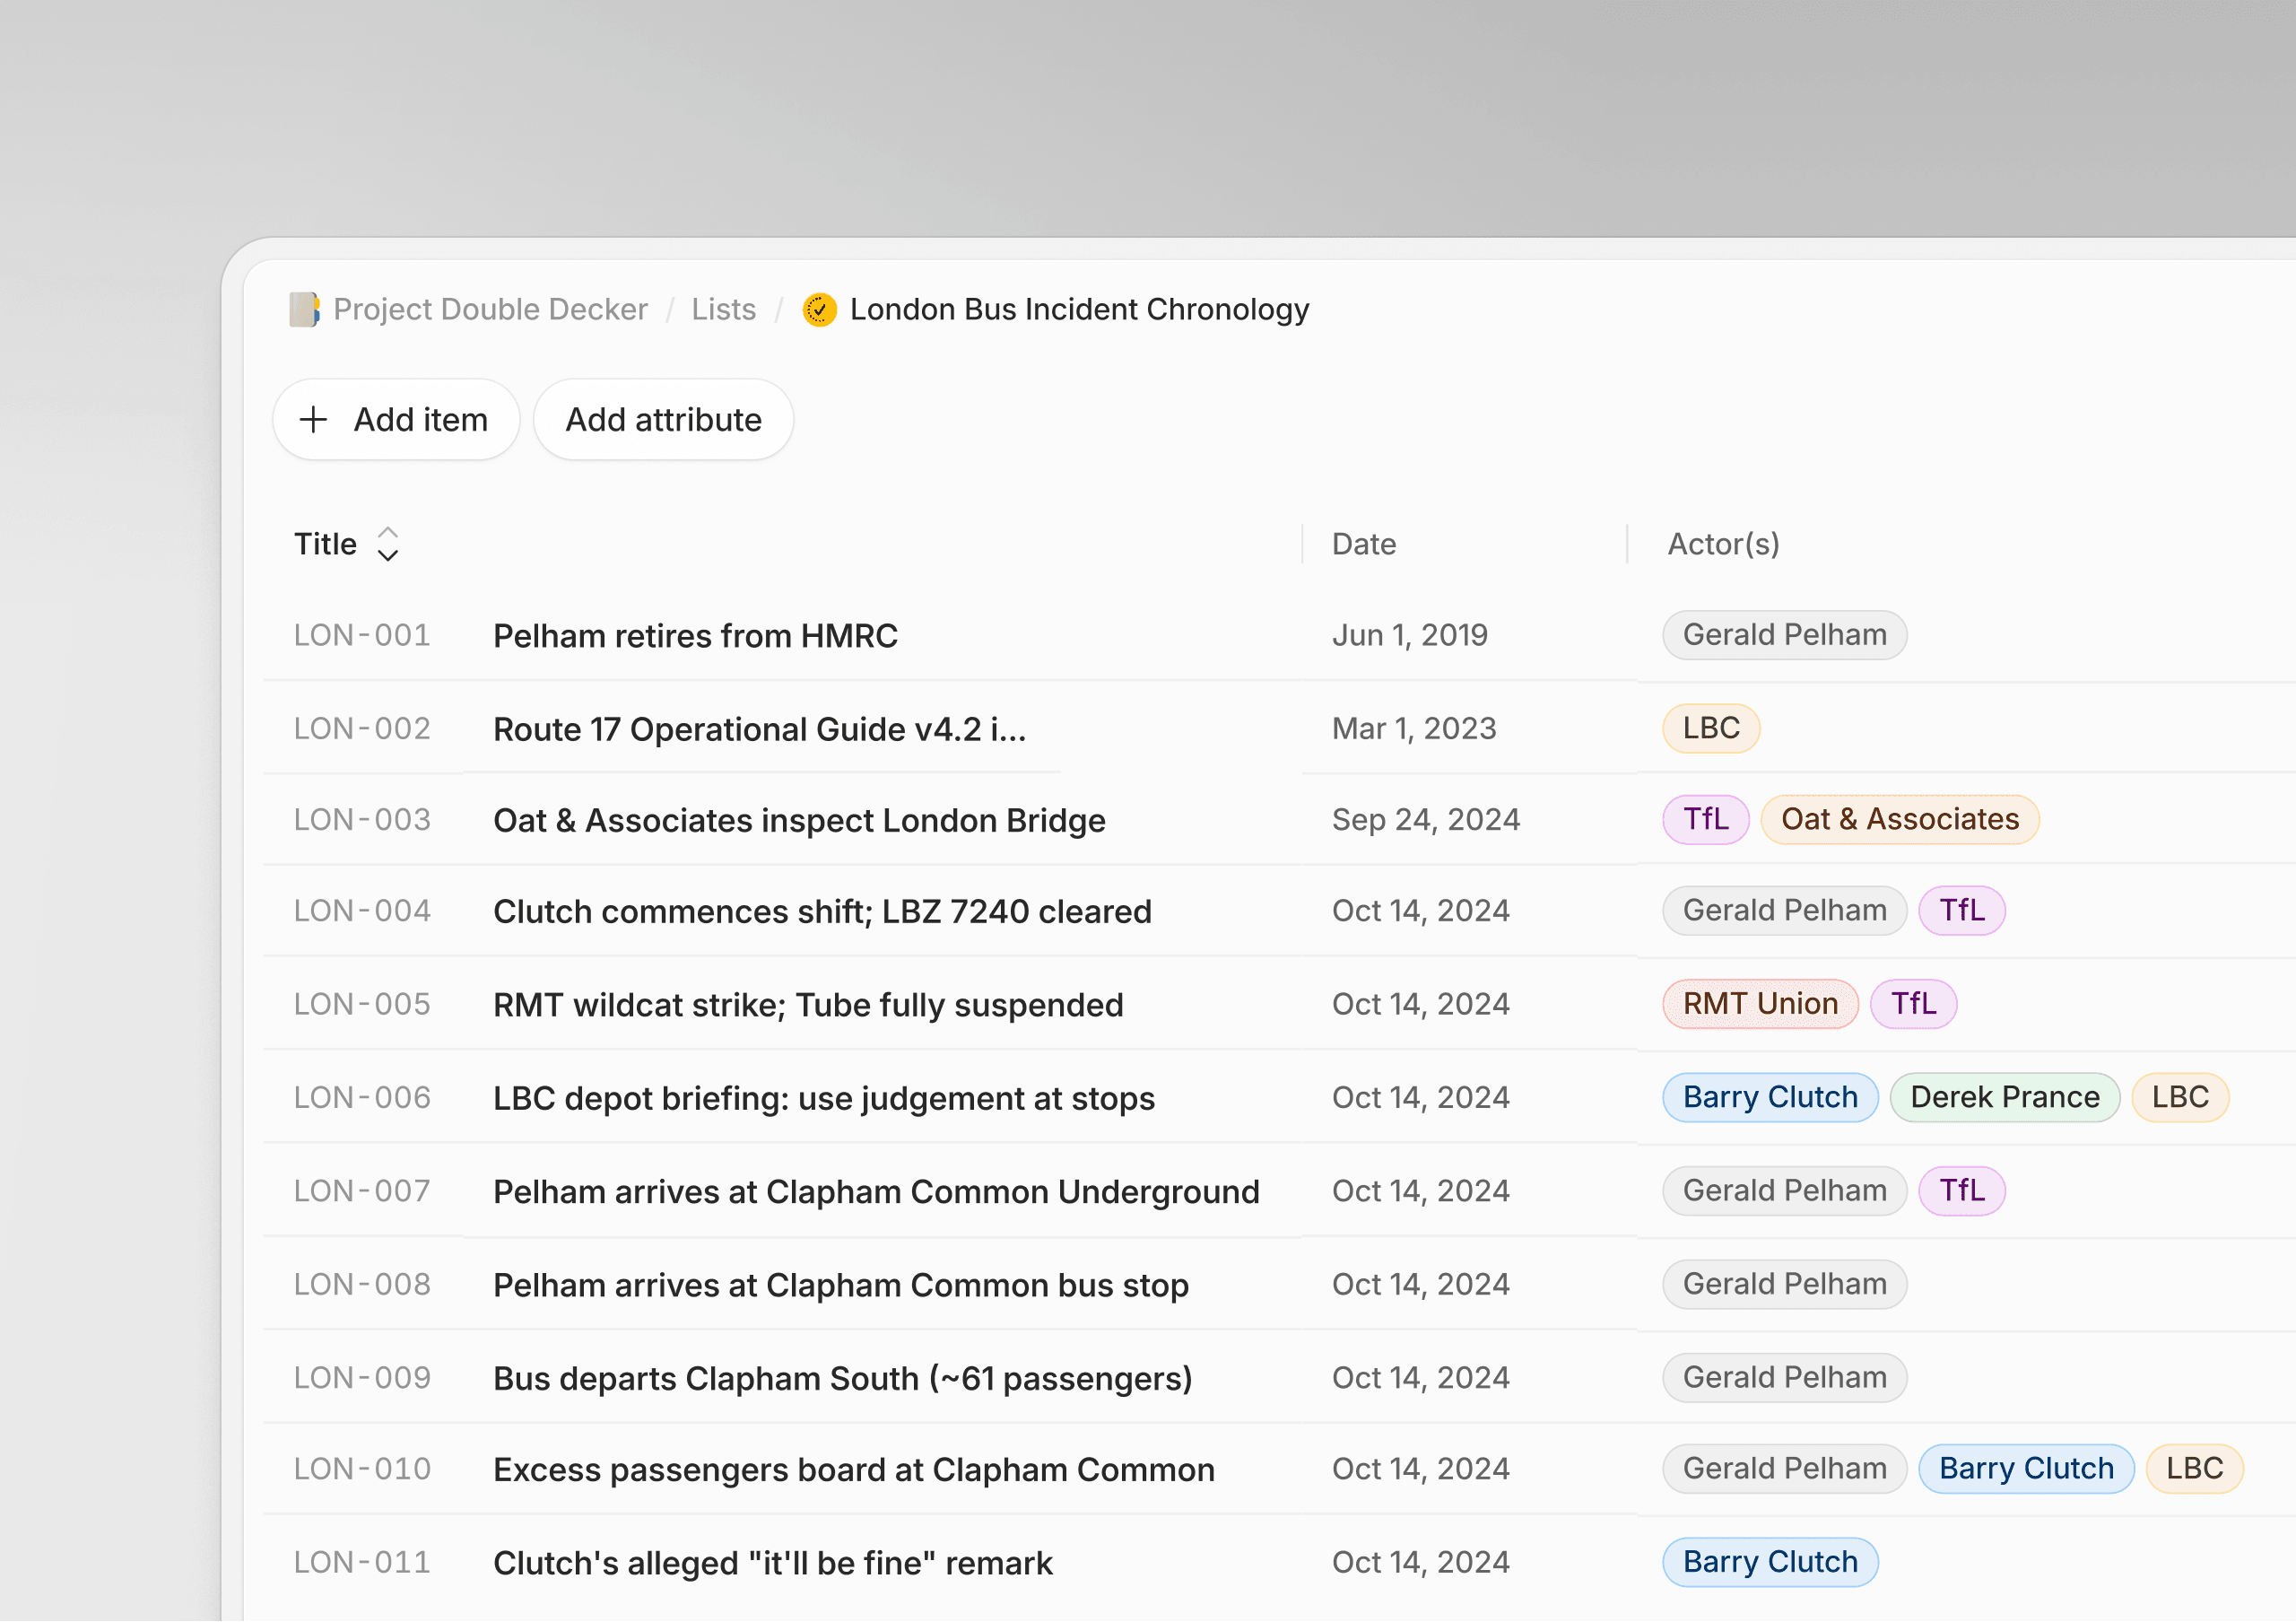Click the Jun 1, 2019 date cell
2296x1622 pixels.
pyautogui.click(x=1410, y=635)
